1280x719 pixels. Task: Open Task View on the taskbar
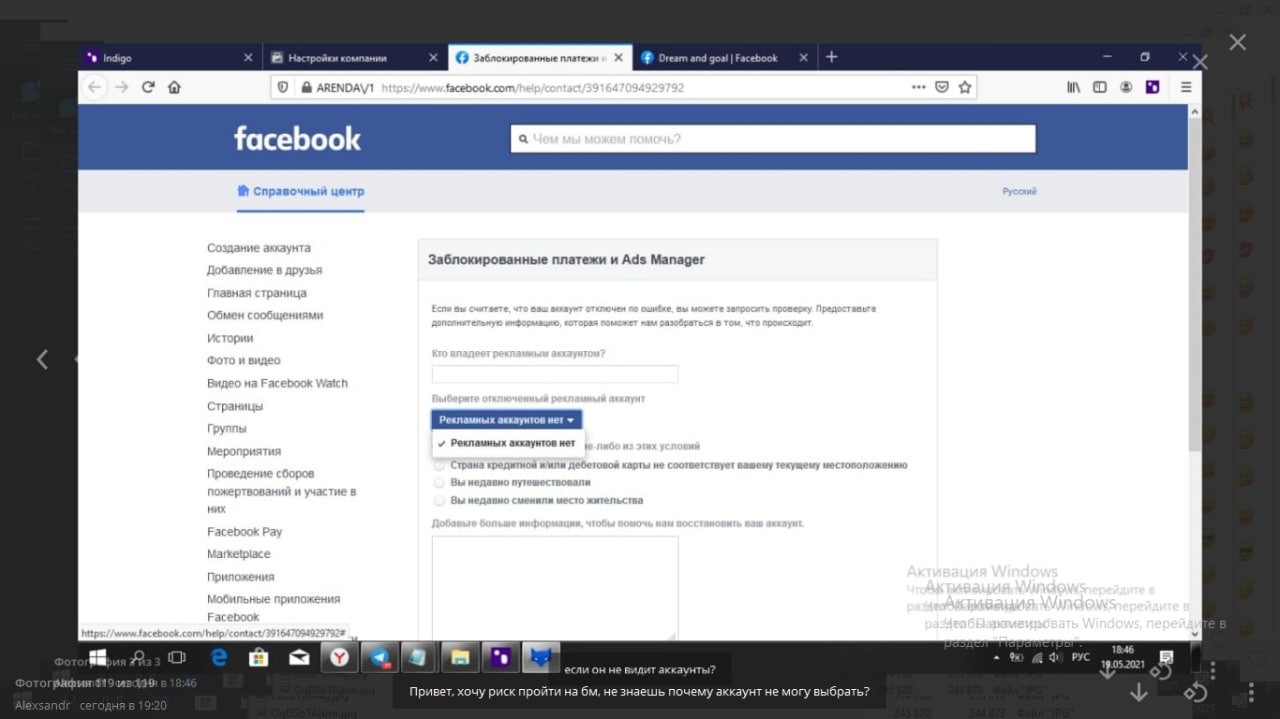point(177,657)
